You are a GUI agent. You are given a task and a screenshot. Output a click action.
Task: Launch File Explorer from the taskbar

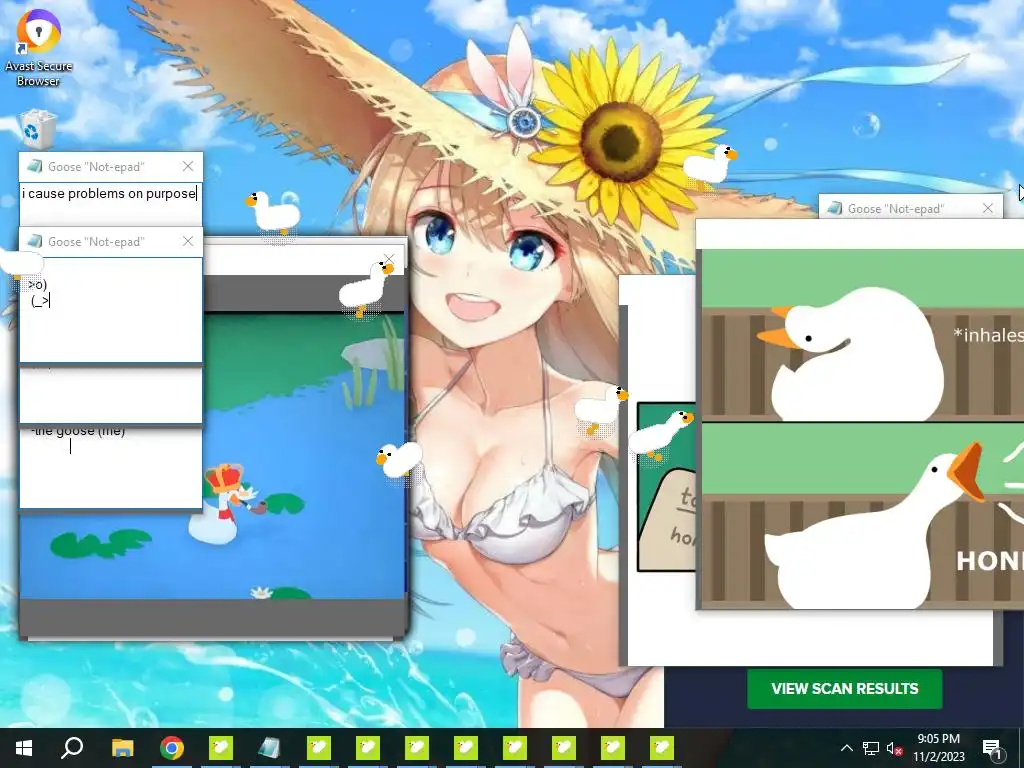click(x=122, y=748)
